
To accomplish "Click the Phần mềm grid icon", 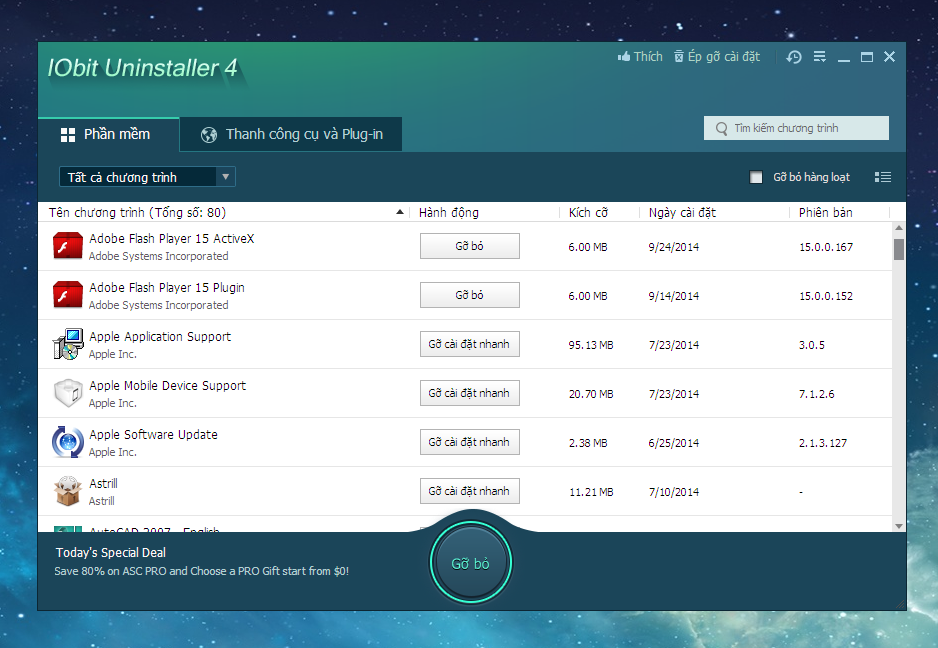I will coord(68,135).
